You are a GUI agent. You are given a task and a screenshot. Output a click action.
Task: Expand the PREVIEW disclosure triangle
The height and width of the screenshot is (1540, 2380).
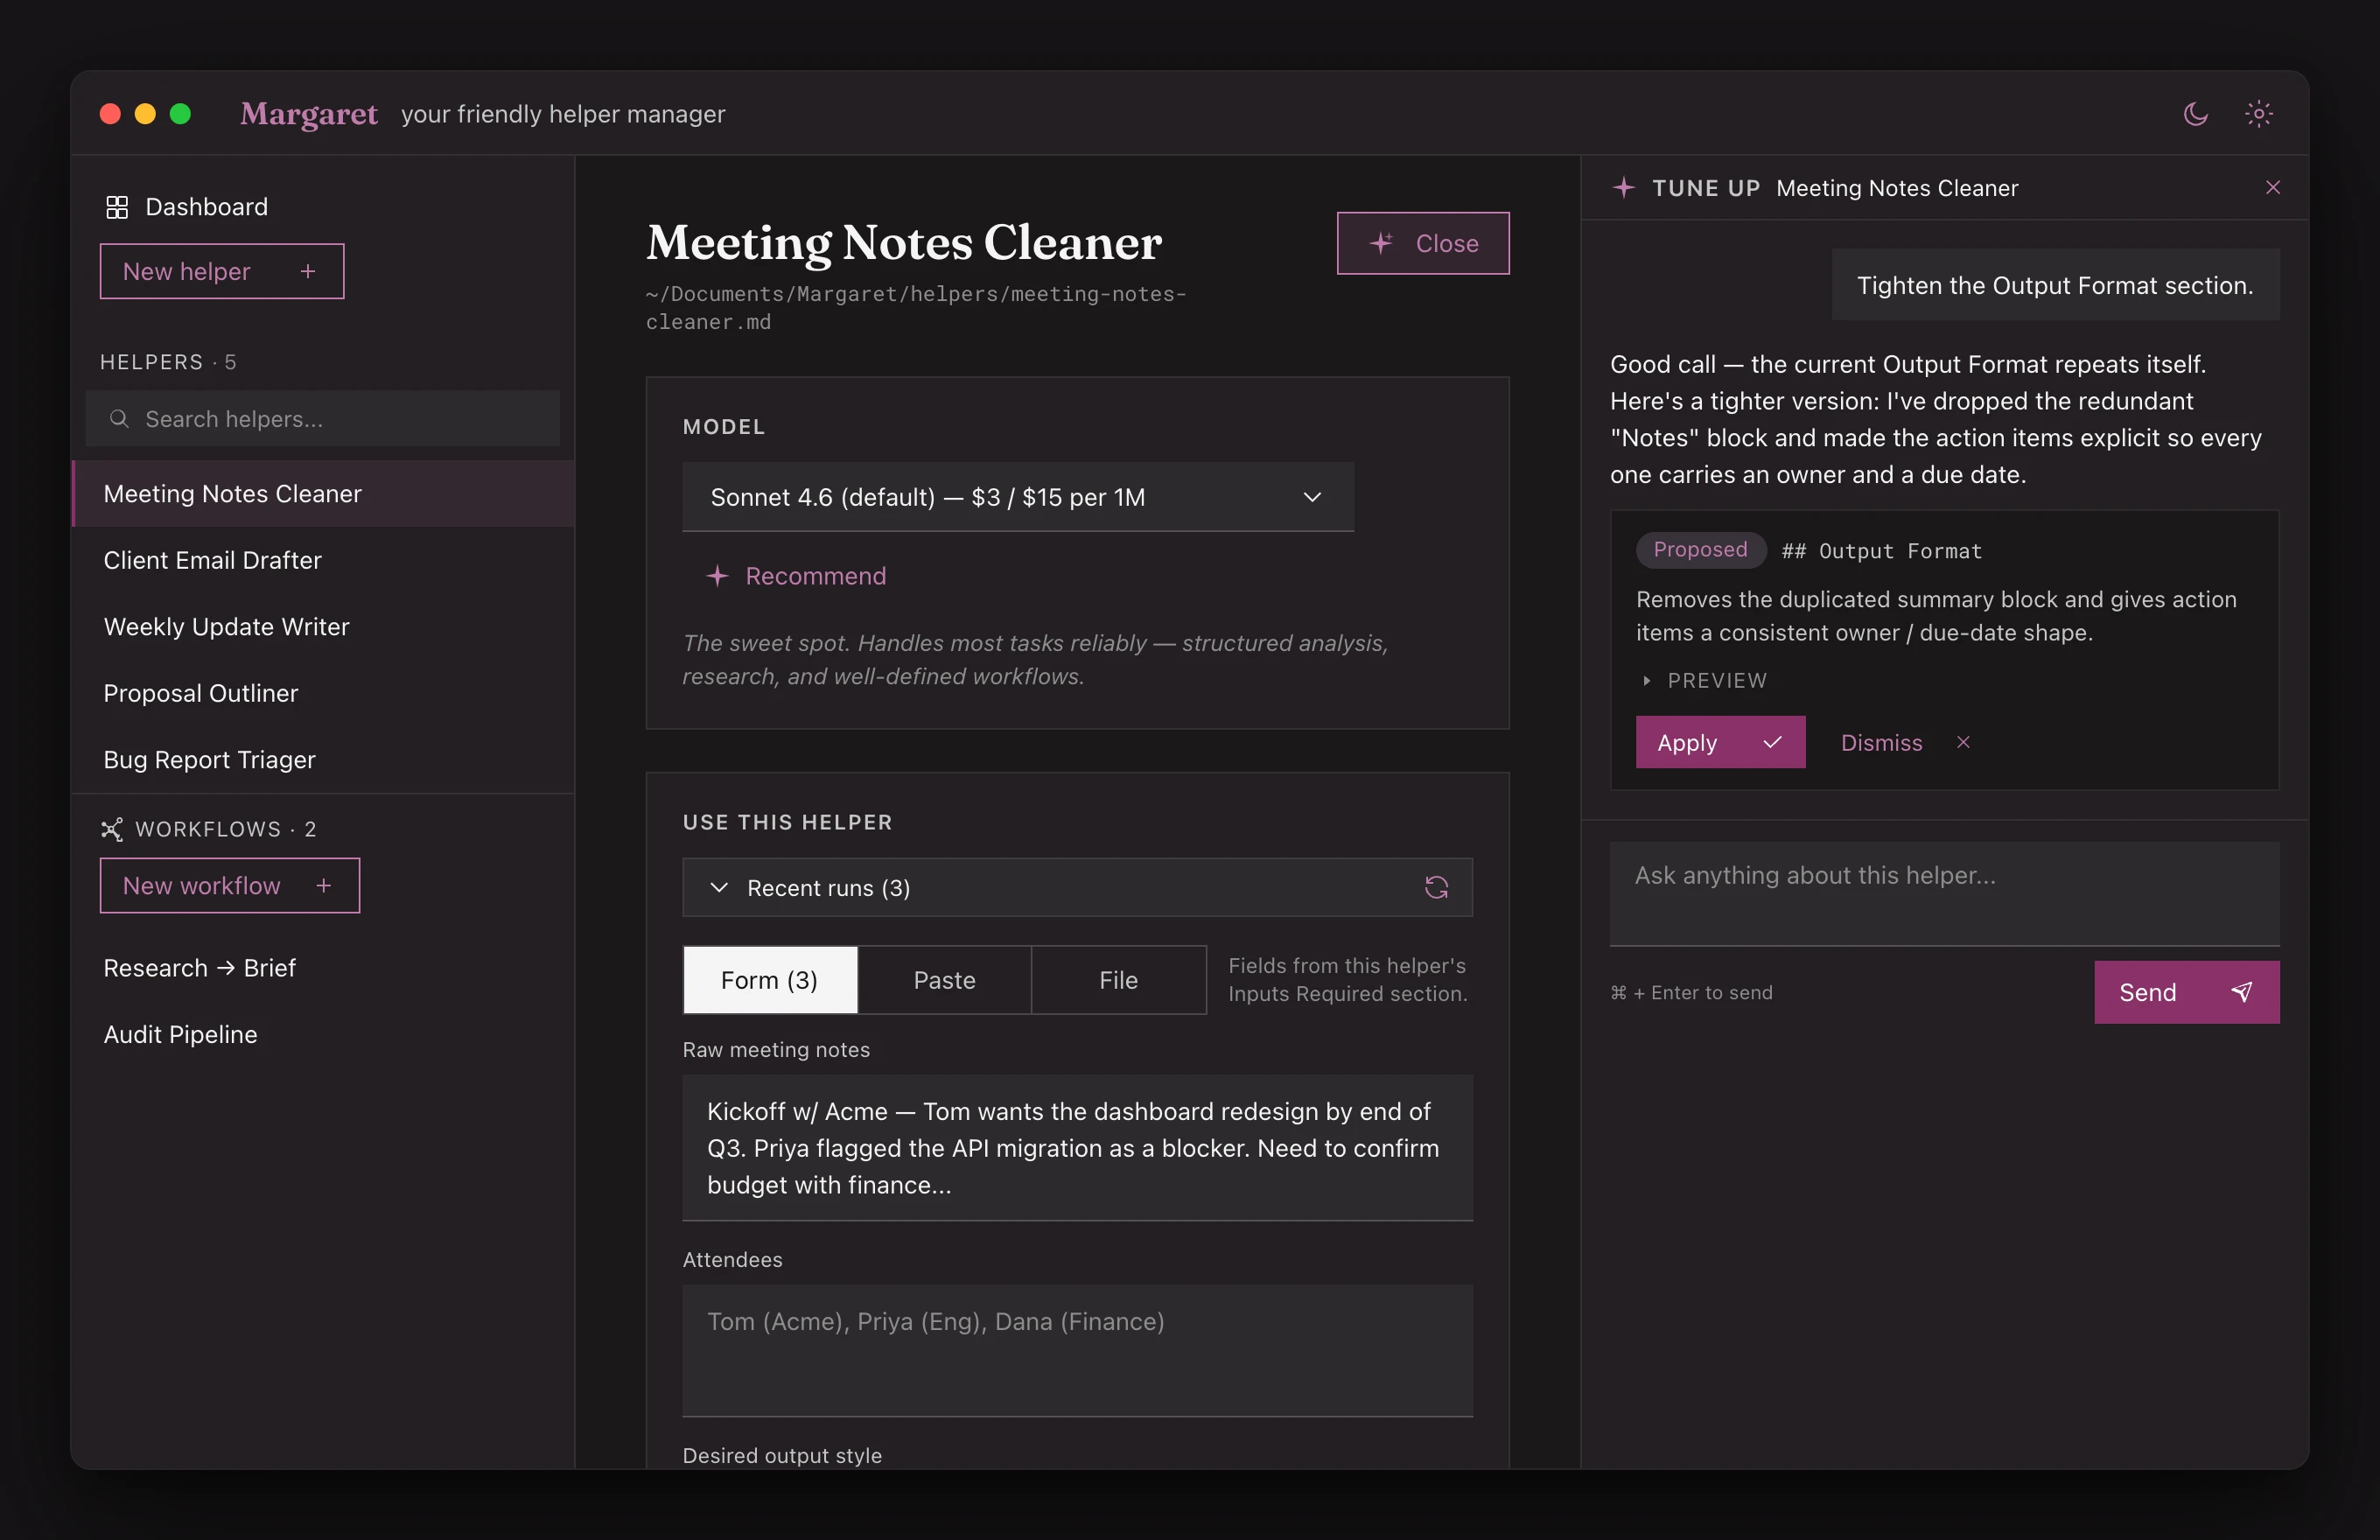coord(1646,680)
